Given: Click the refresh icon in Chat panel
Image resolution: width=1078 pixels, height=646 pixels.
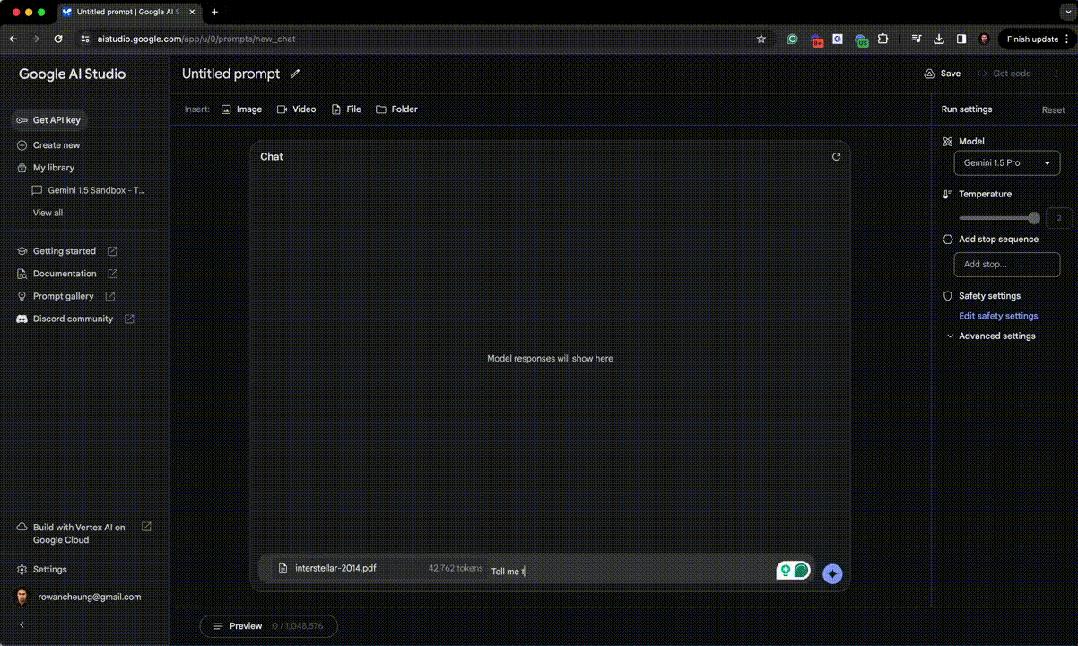Looking at the screenshot, I should (836, 157).
